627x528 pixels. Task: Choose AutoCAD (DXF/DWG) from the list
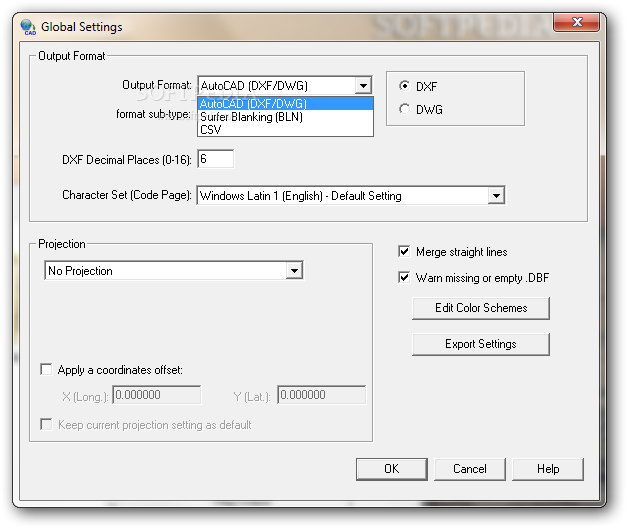tap(286, 104)
